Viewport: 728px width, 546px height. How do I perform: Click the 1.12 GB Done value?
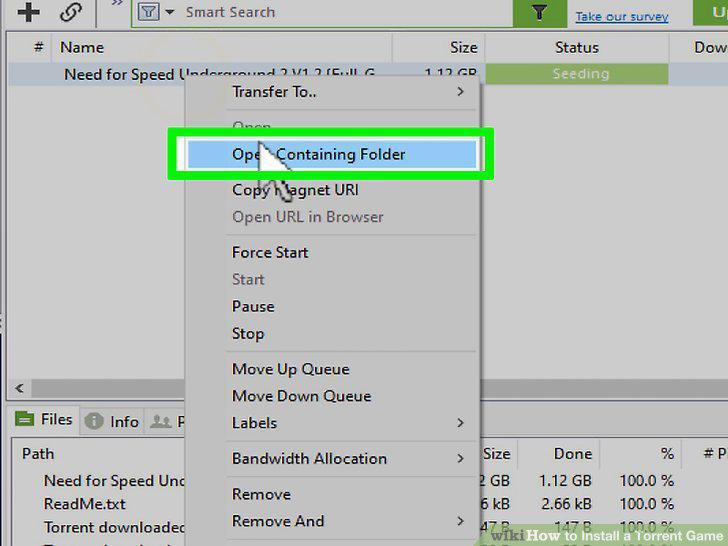tap(566, 481)
